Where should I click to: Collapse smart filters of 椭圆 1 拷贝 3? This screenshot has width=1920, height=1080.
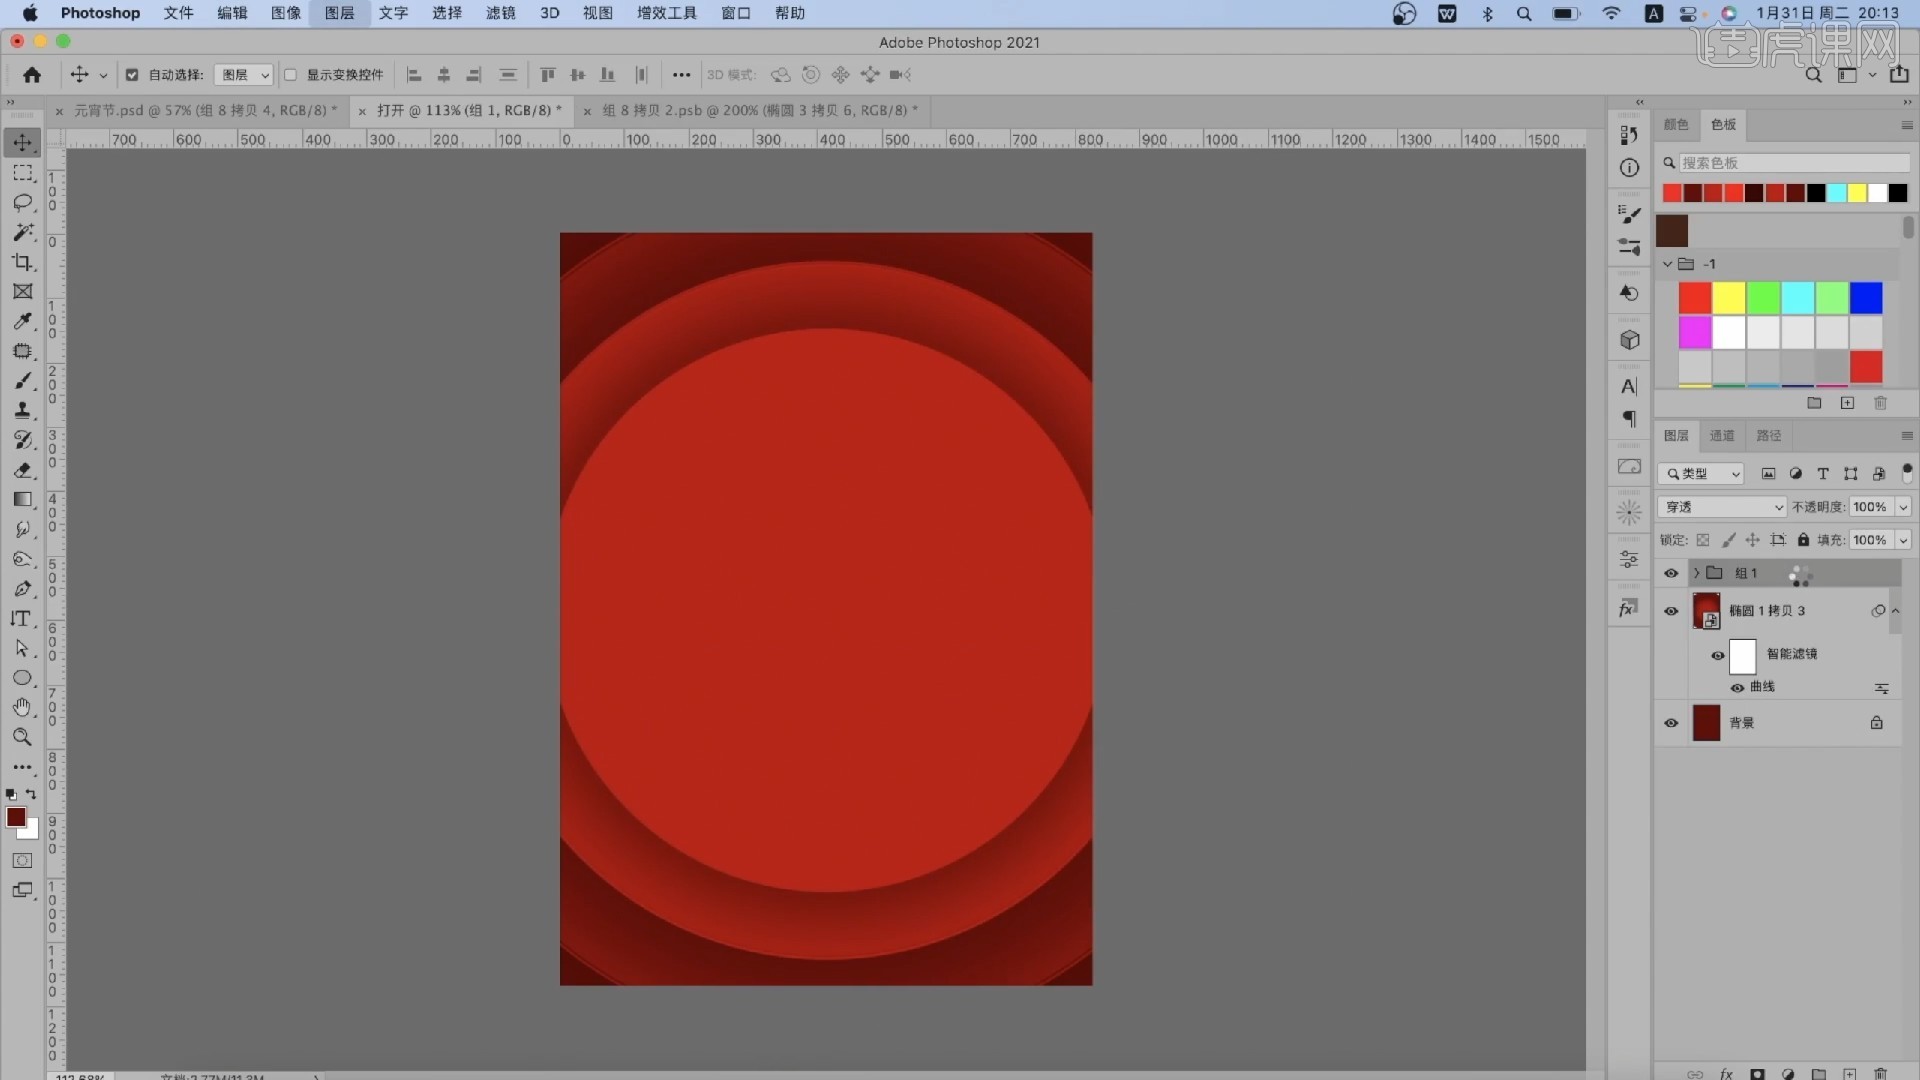[x=1895, y=611]
